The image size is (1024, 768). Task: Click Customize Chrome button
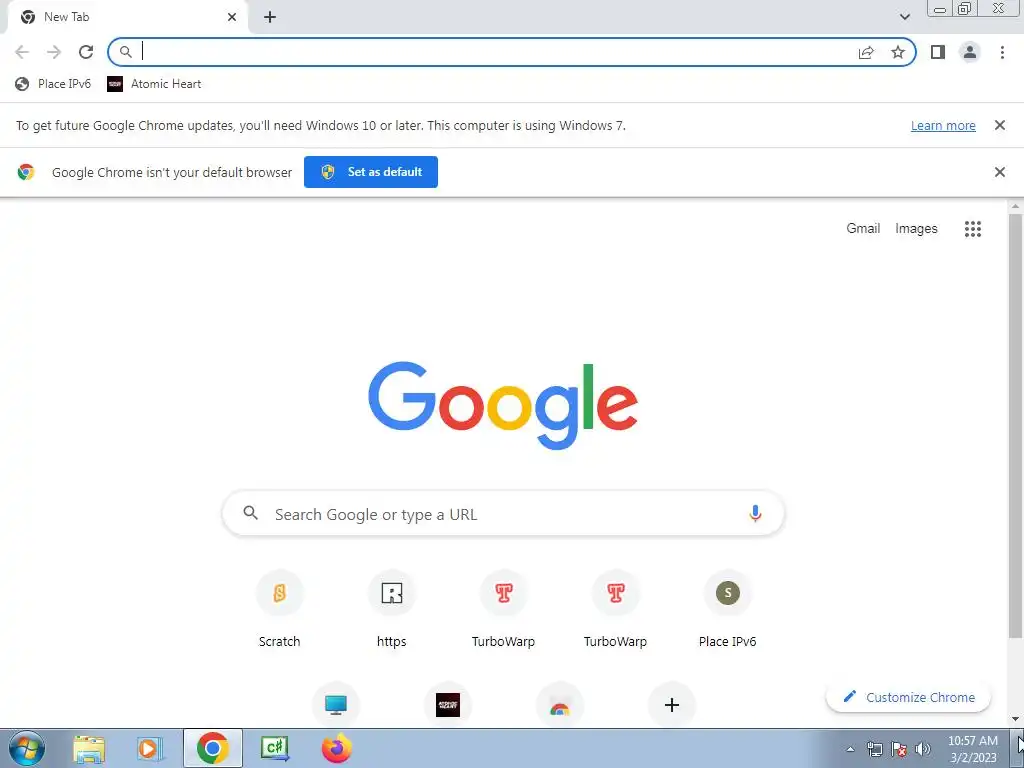coord(908,697)
